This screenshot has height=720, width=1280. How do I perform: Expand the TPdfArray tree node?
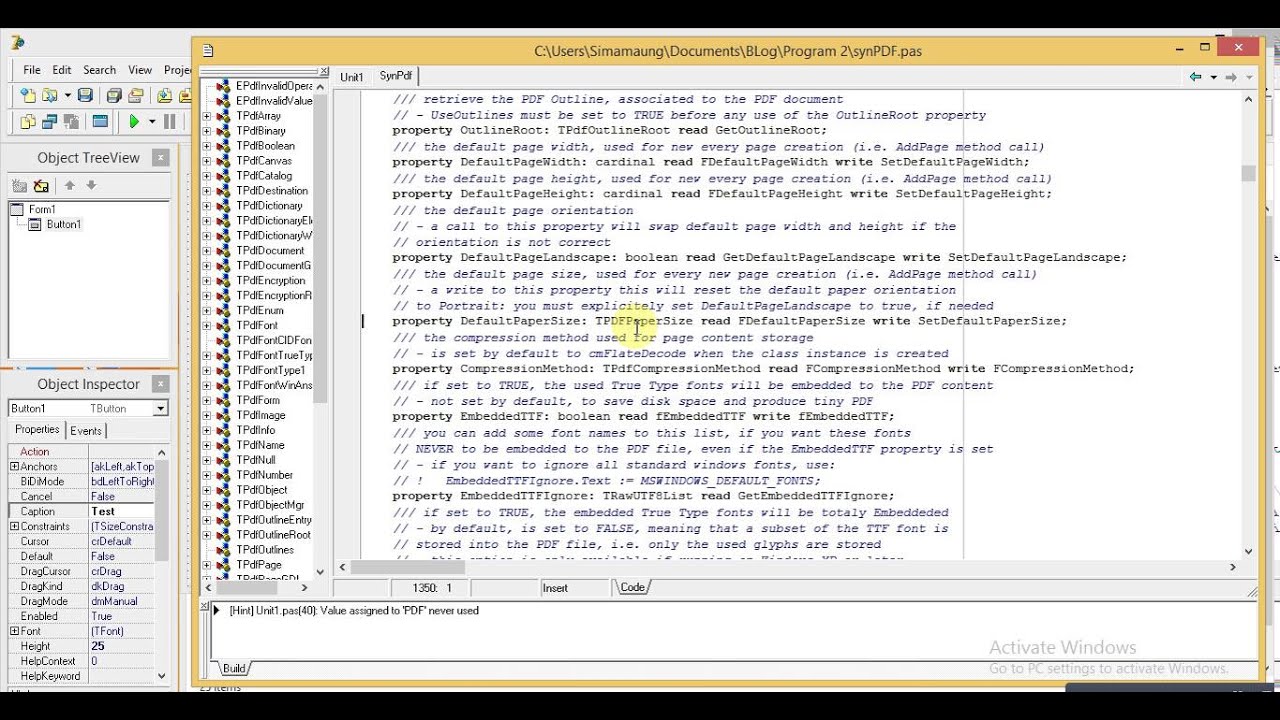(207, 116)
